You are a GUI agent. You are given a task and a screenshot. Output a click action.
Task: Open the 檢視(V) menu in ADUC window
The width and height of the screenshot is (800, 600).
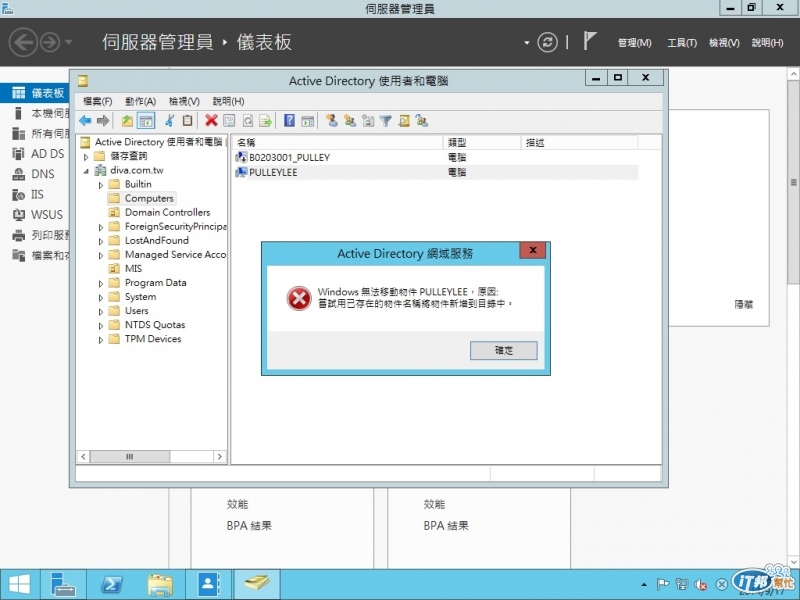(x=184, y=101)
